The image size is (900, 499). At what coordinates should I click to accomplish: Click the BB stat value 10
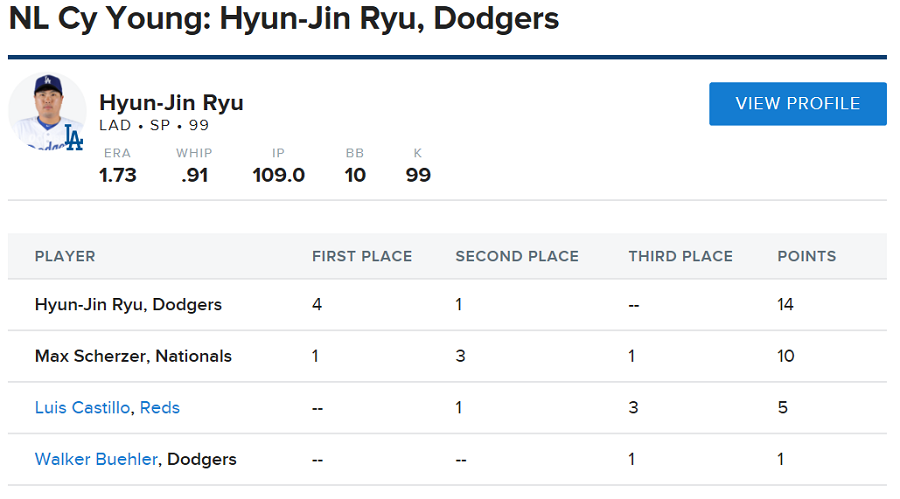pyautogui.click(x=355, y=175)
